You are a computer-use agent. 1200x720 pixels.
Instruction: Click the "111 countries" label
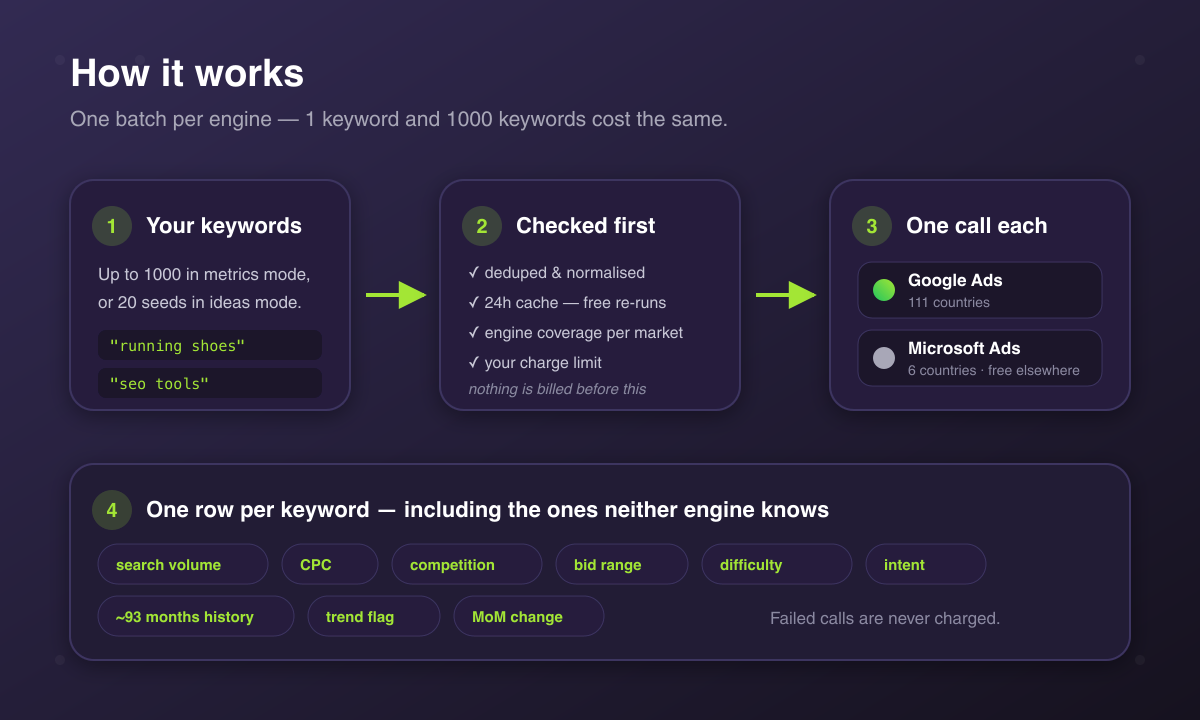(x=949, y=302)
